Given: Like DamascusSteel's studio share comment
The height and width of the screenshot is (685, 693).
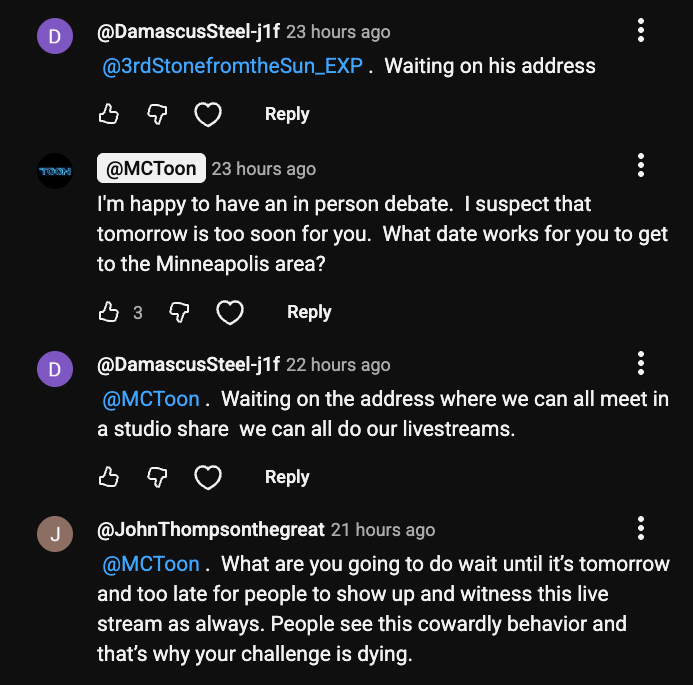Looking at the screenshot, I should click(x=109, y=478).
